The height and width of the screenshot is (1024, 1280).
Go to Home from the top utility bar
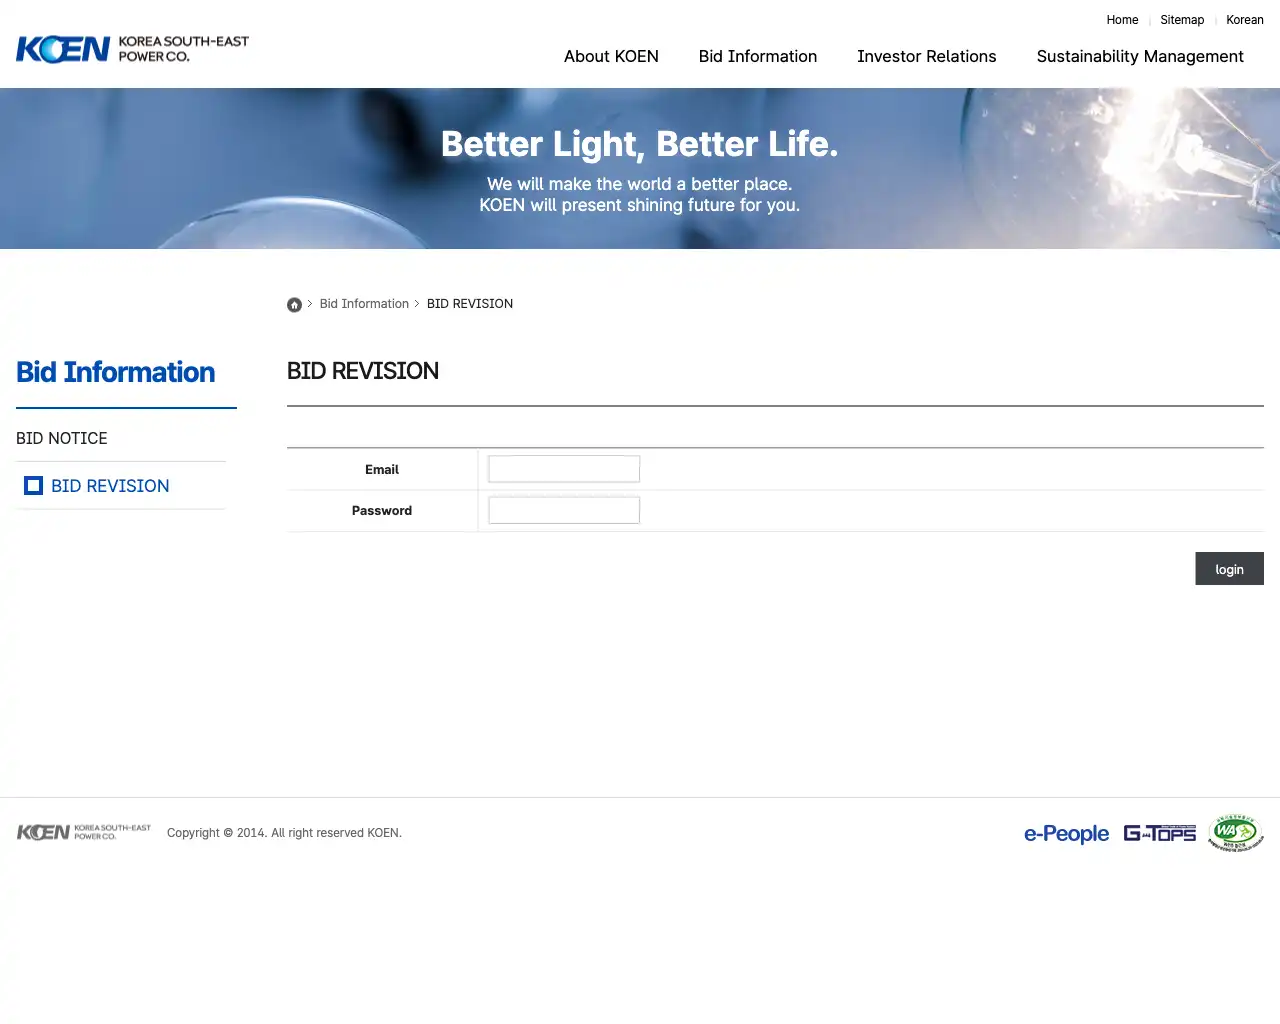pos(1122,20)
